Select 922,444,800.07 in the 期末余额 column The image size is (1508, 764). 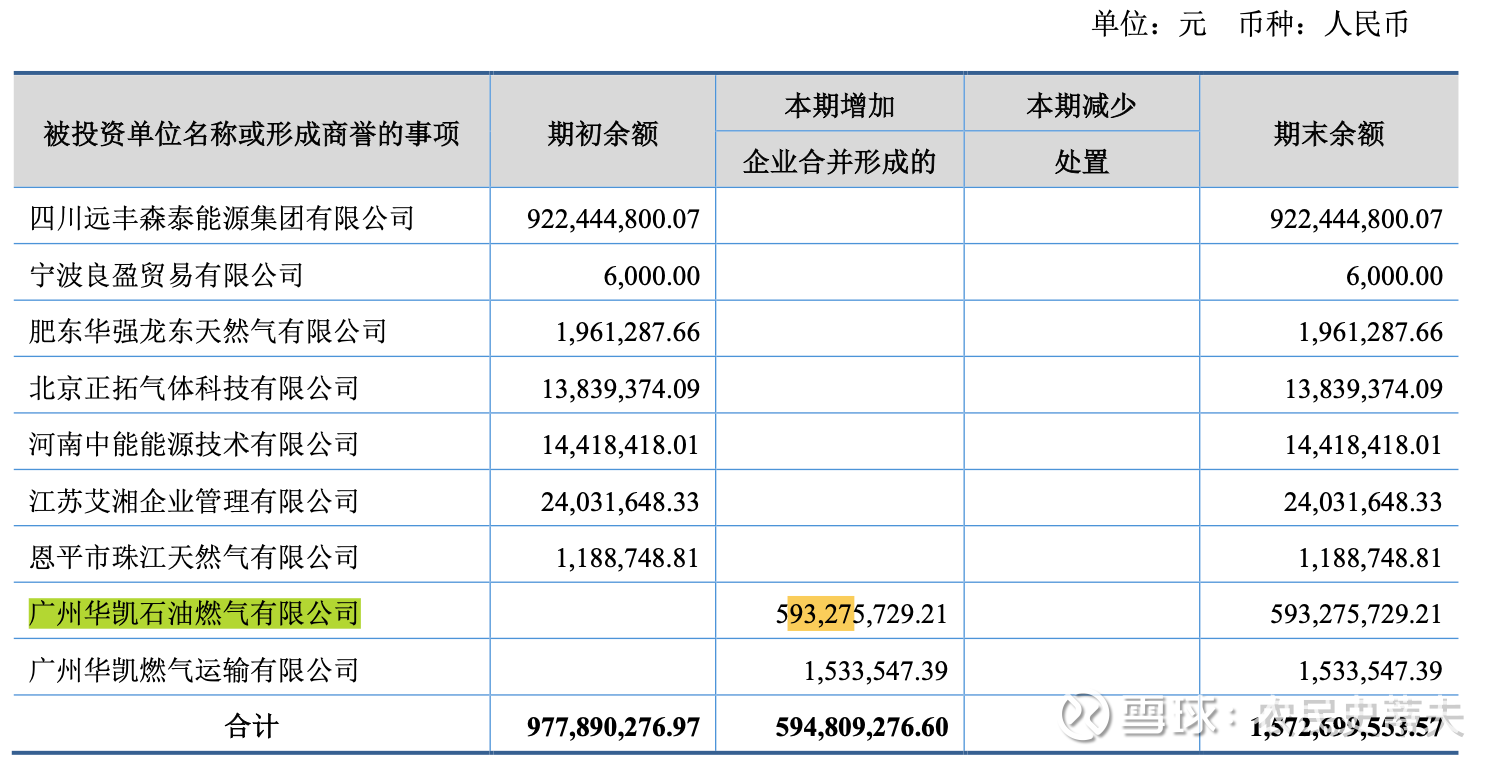(x=1356, y=219)
